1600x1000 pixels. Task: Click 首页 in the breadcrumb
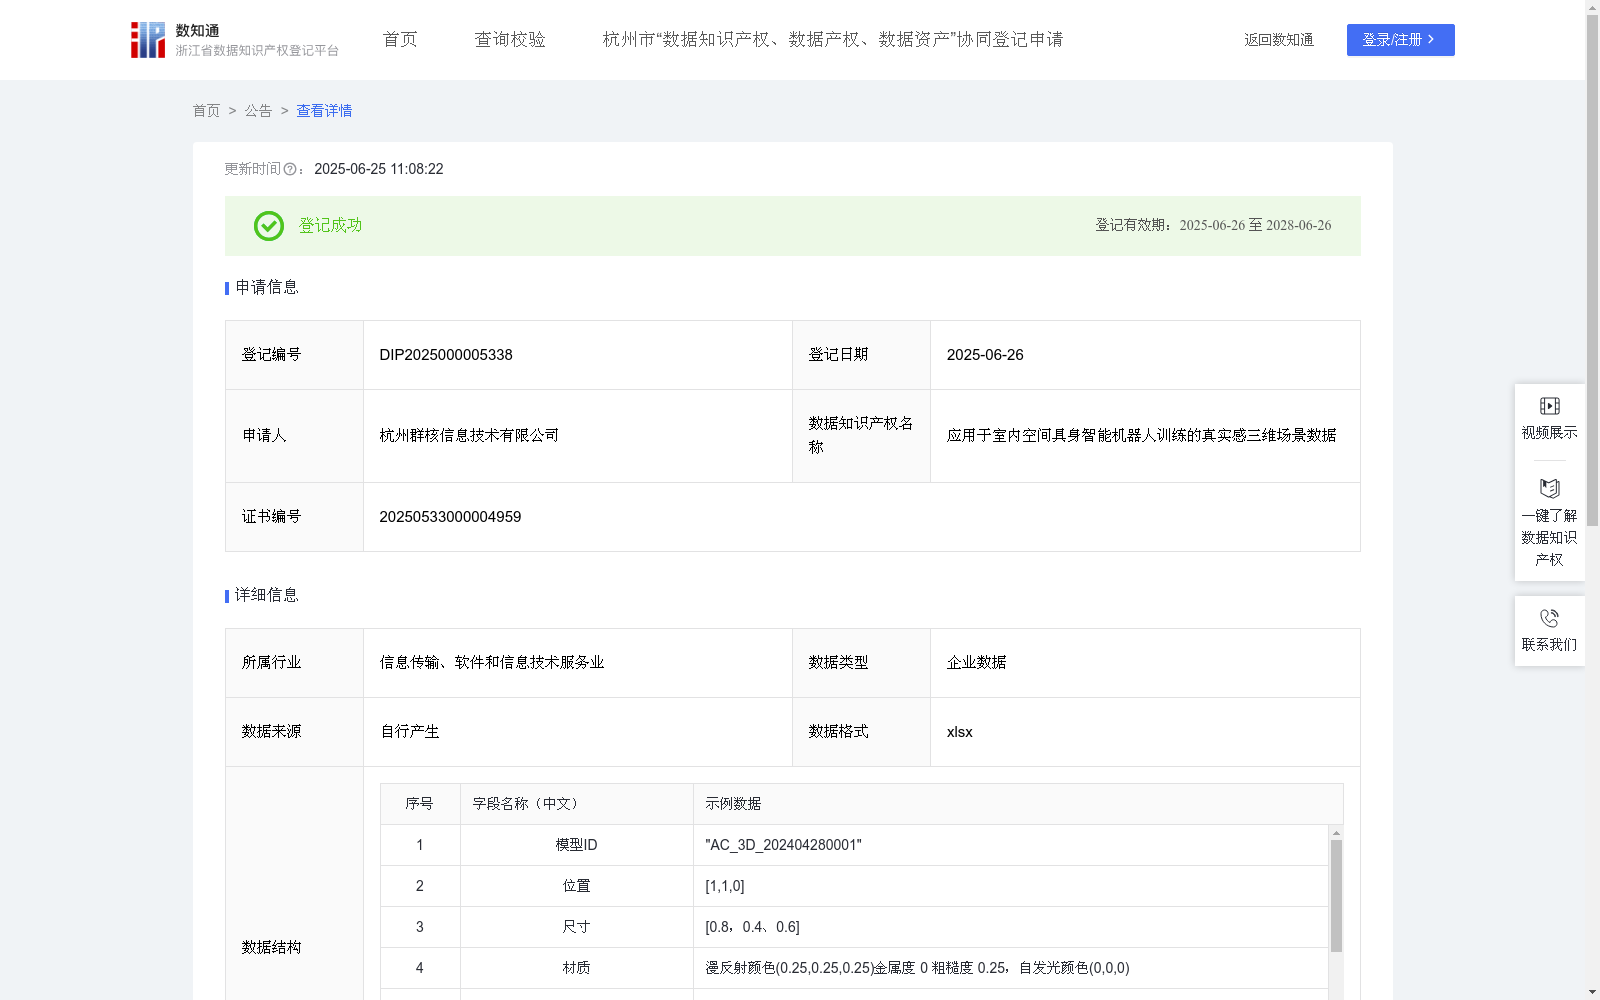pyautogui.click(x=206, y=111)
